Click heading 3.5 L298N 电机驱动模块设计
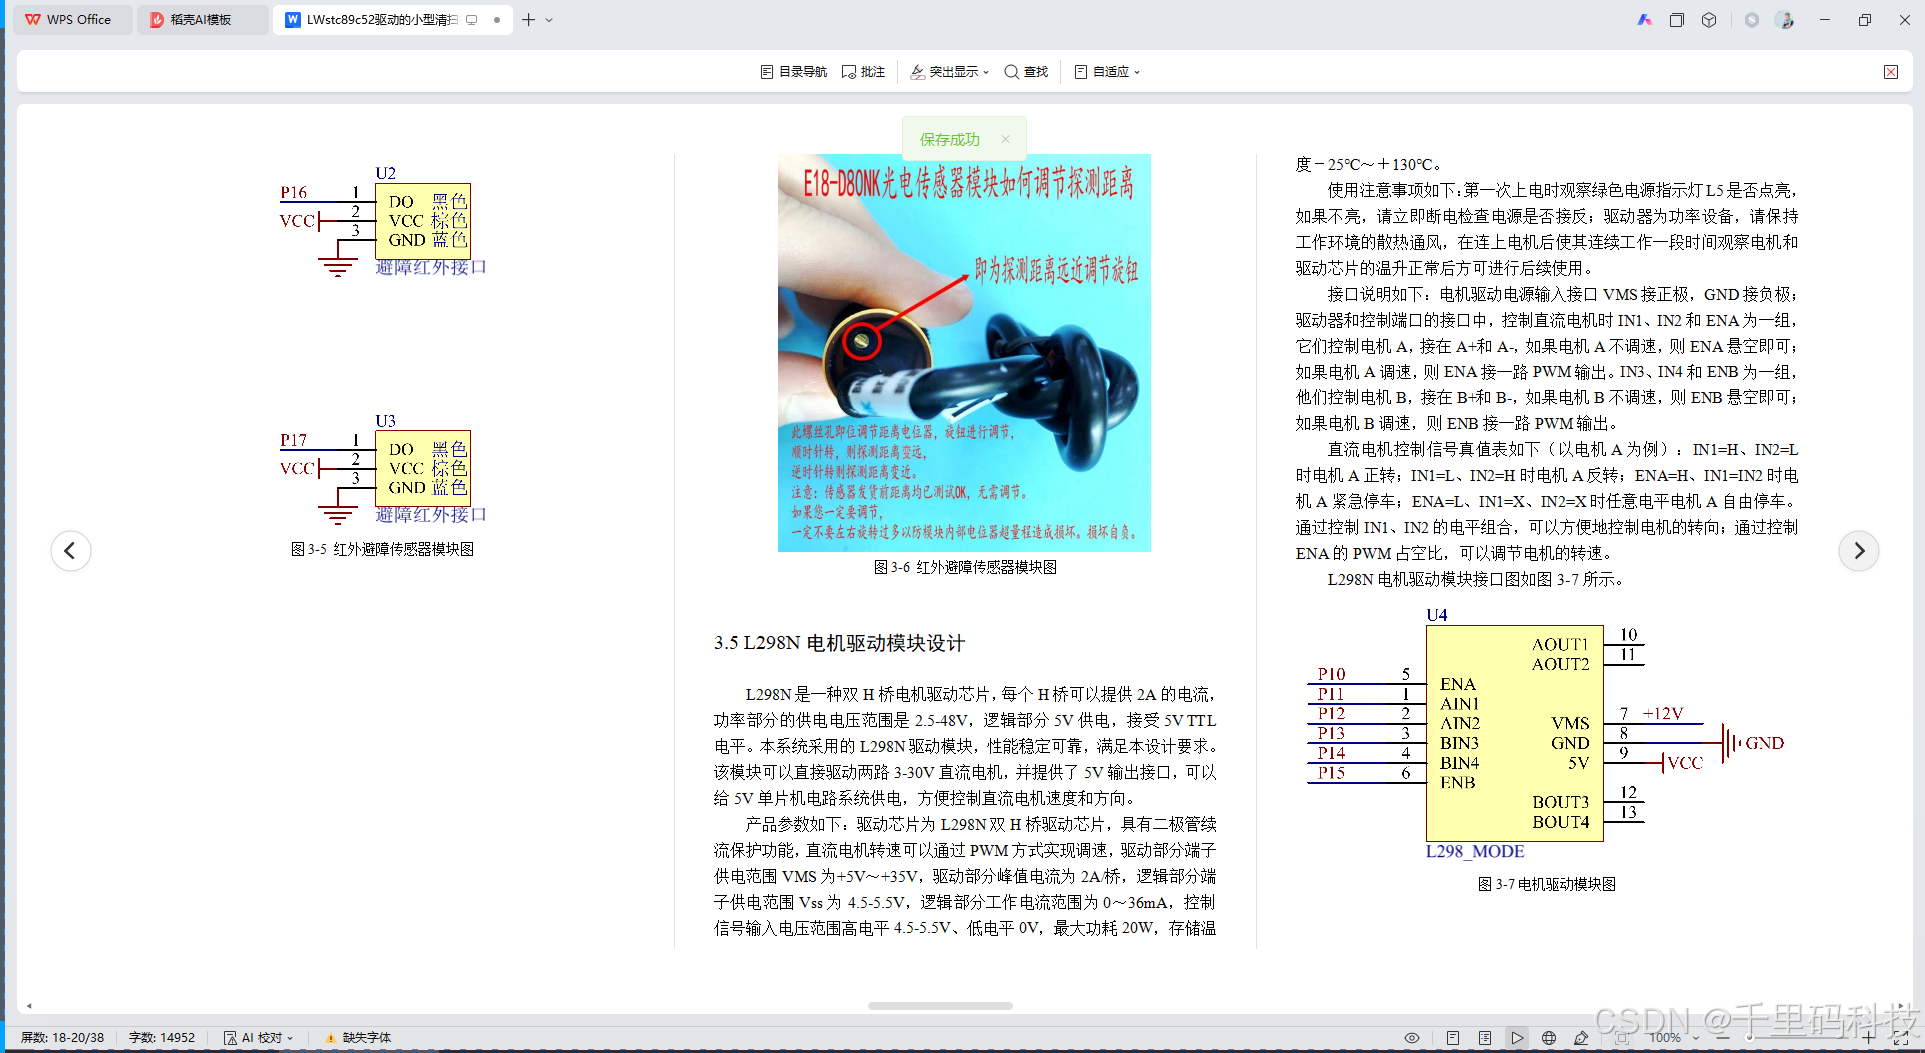This screenshot has height=1053, width=1925. point(839,643)
